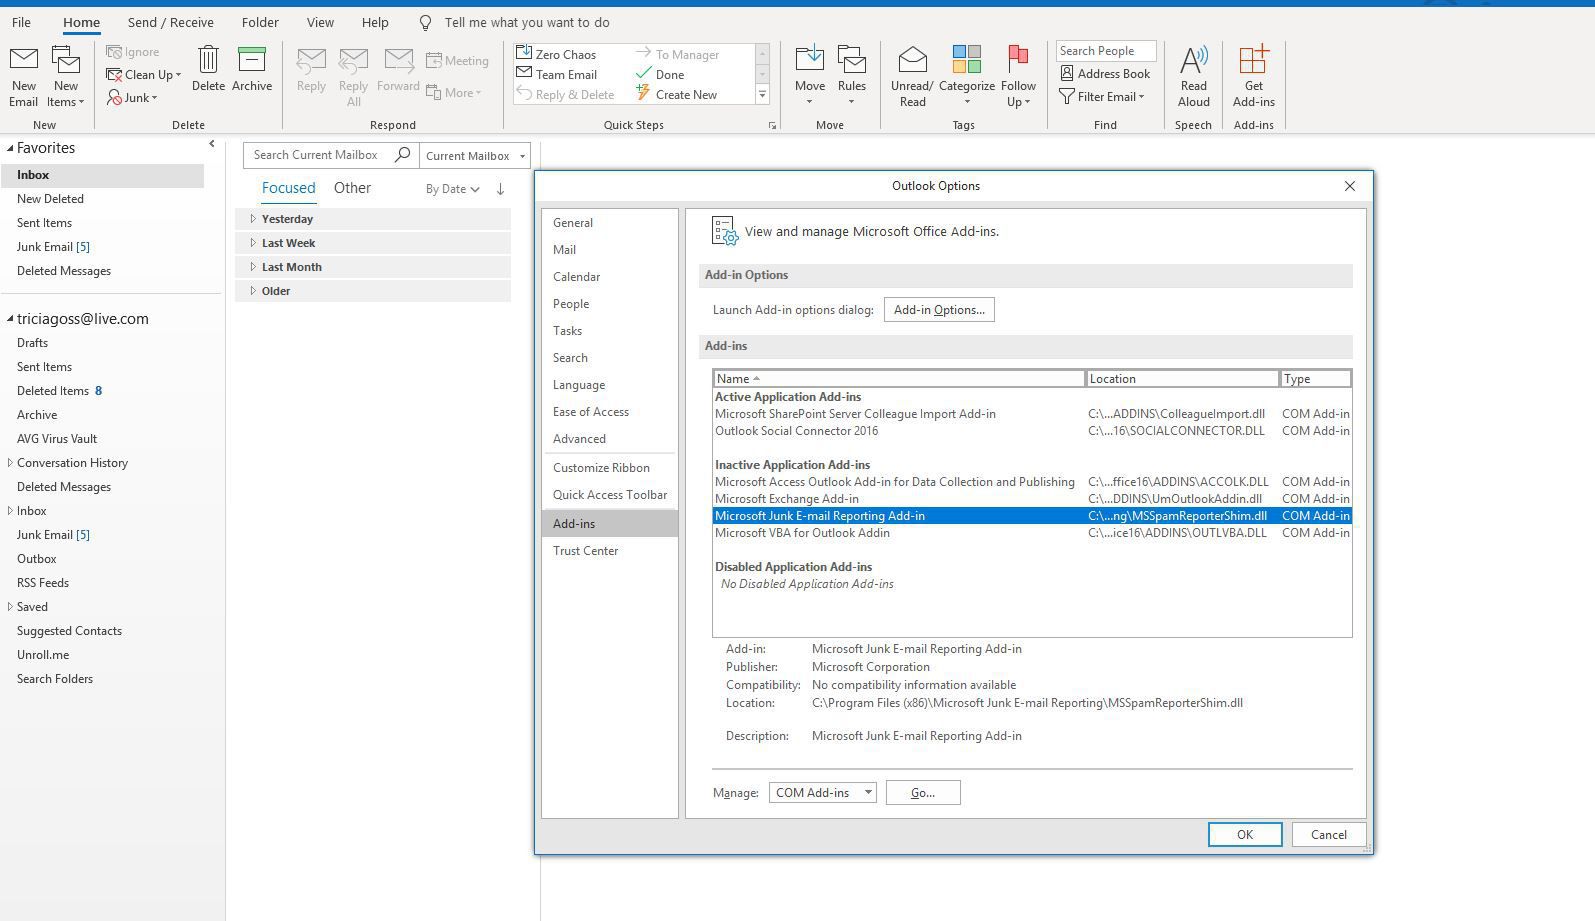Click the Meeting icon in Respond group
The width and height of the screenshot is (1595, 921).
click(x=434, y=61)
